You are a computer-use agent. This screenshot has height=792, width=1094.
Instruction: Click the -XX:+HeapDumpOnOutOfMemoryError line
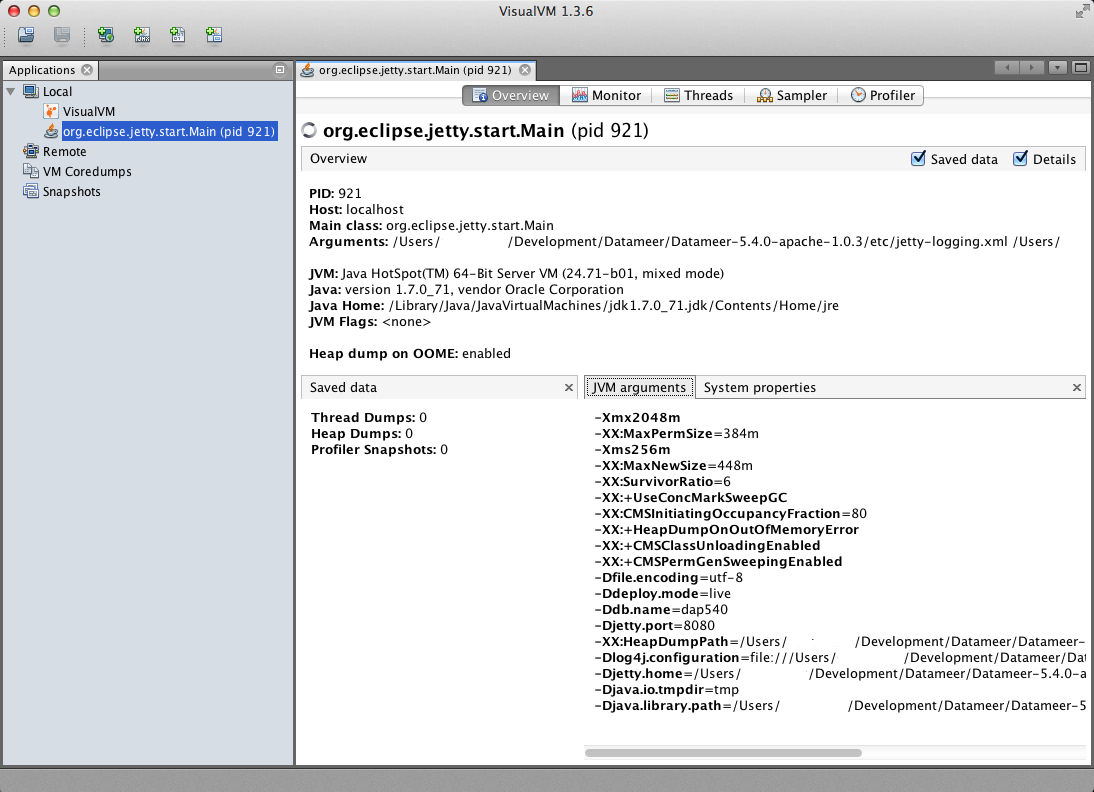(x=726, y=530)
